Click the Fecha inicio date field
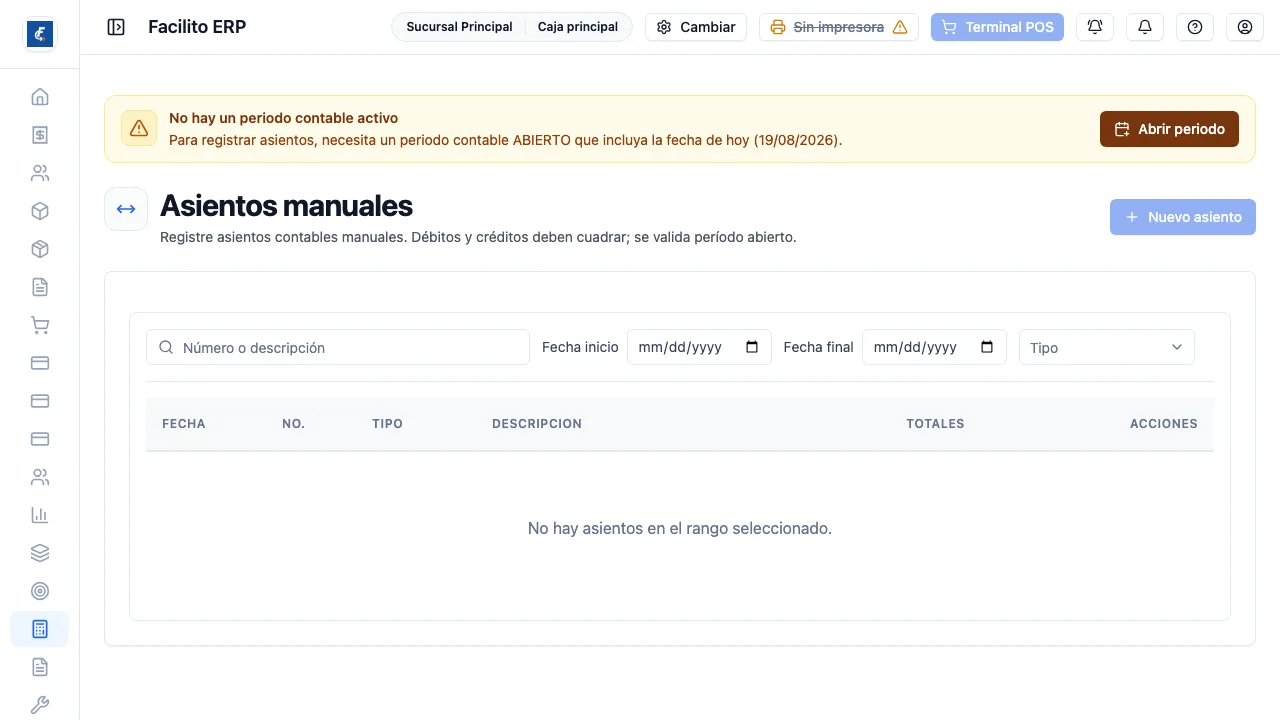 click(x=699, y=347)
